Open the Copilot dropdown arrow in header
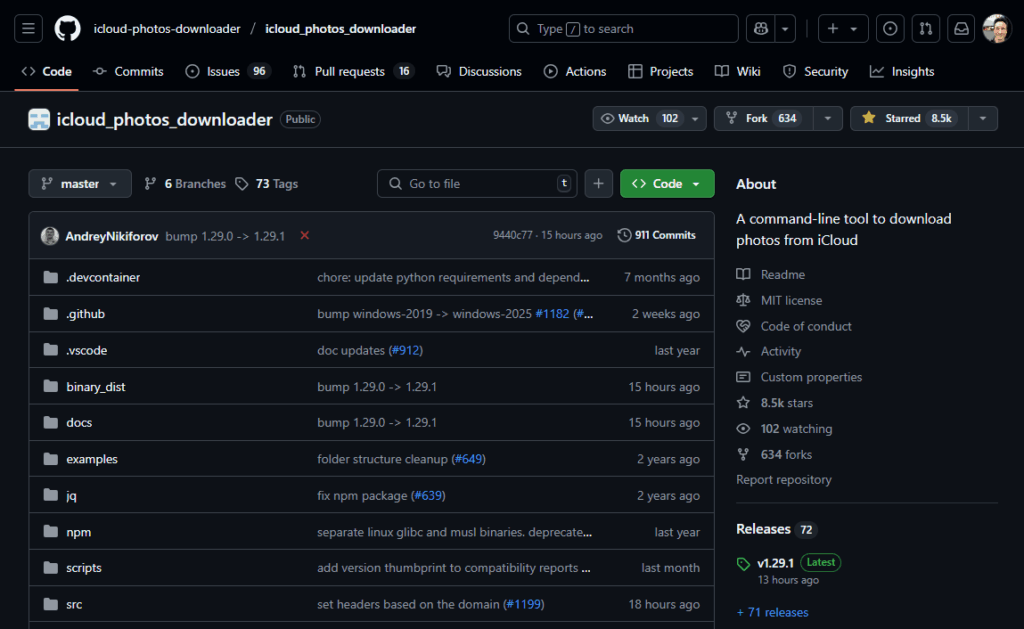 pyautogui.click(x=785, y=29)
